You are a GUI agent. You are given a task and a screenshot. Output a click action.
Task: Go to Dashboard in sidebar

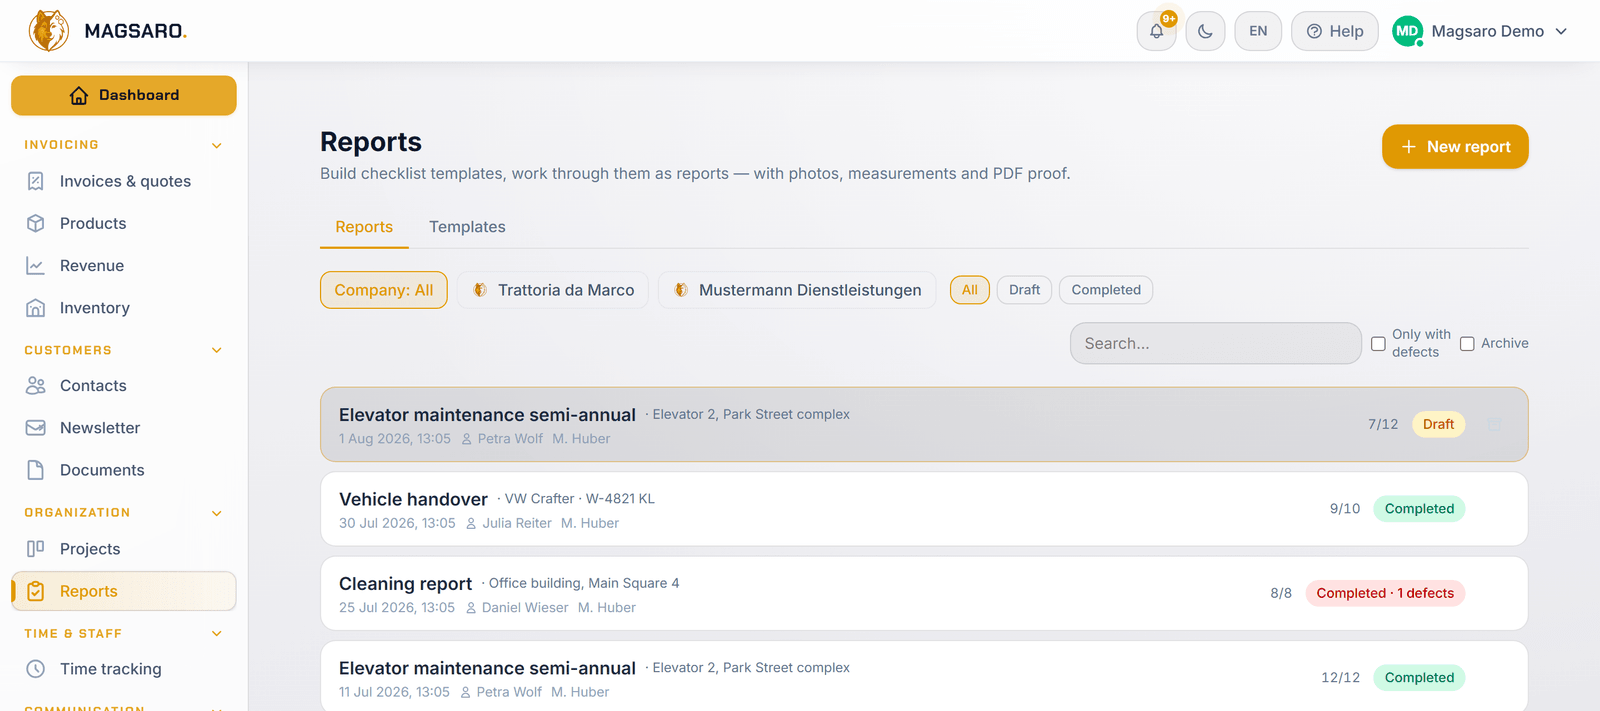click(124, 95)
